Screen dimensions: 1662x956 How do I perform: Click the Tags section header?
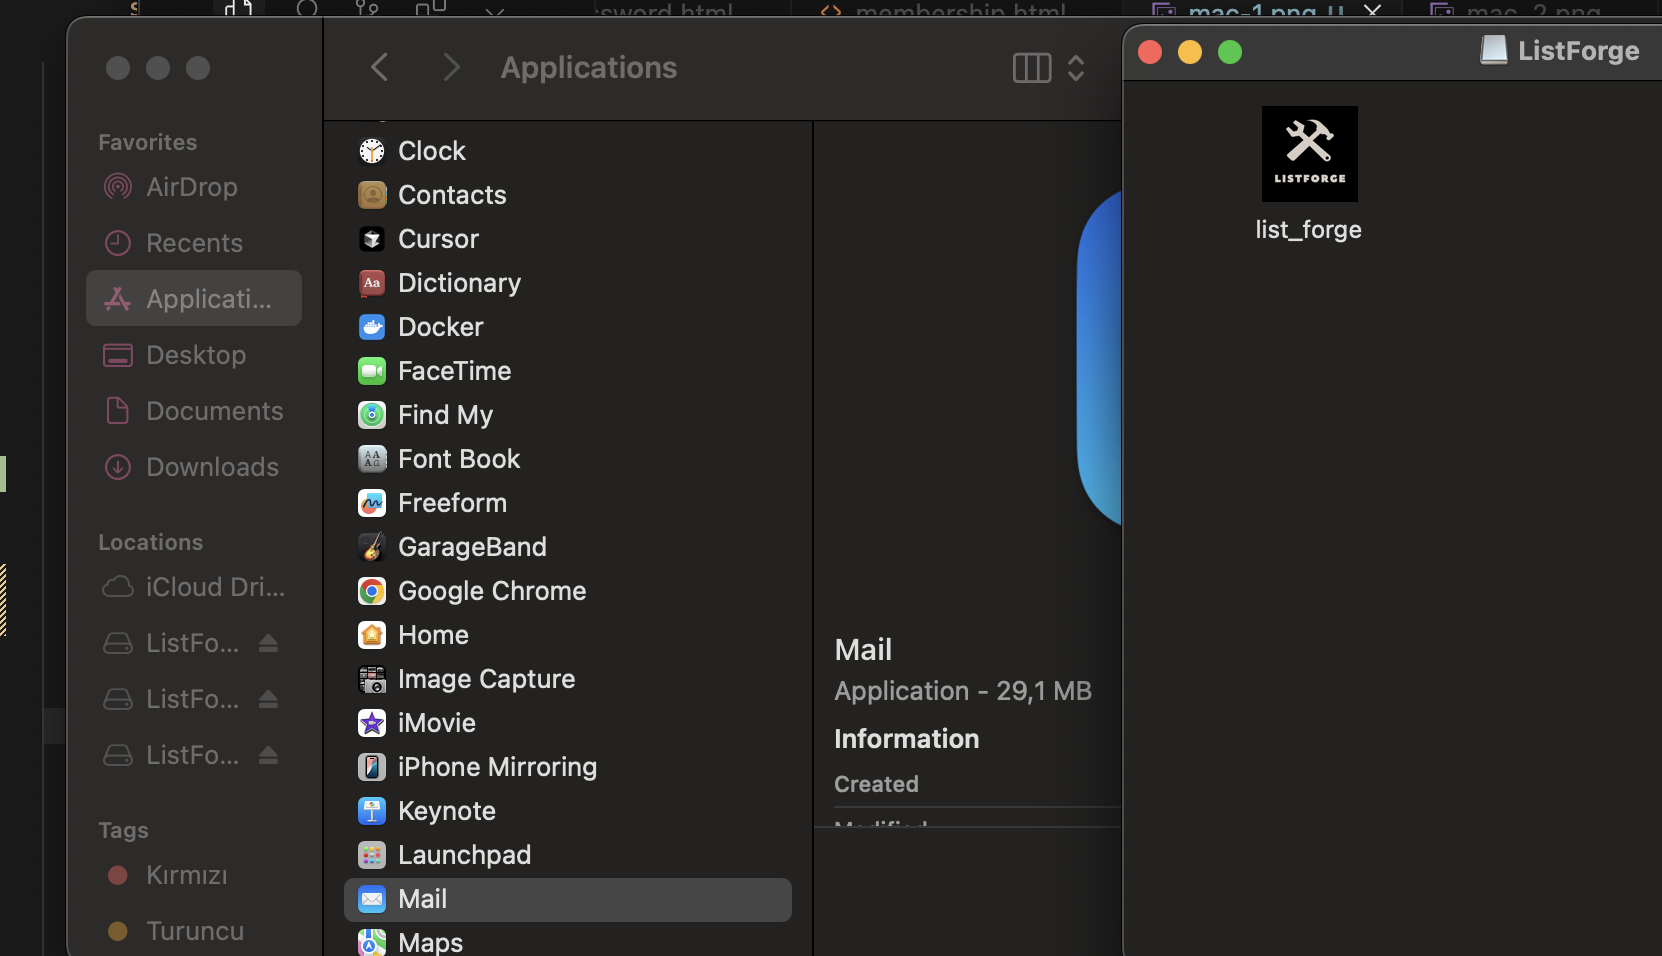[124, 830]
